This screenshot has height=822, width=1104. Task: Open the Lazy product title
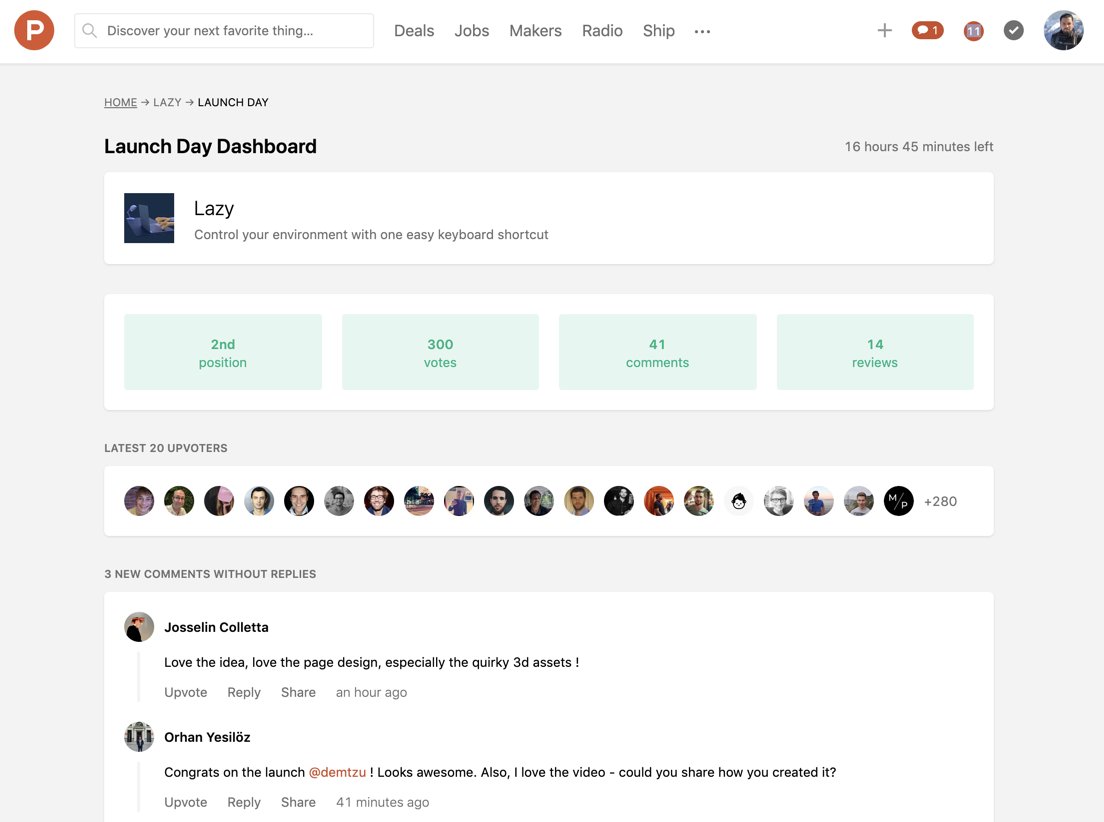(213, 208)
